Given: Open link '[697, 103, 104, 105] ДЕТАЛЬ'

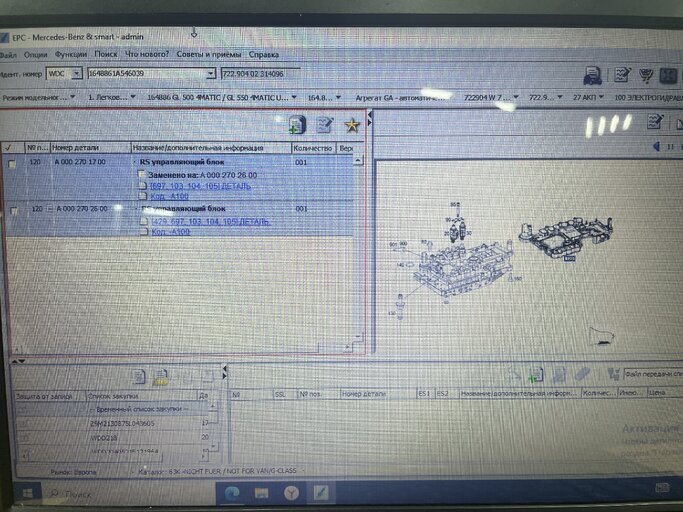Looking at the screenshot, I should point(200,186).
